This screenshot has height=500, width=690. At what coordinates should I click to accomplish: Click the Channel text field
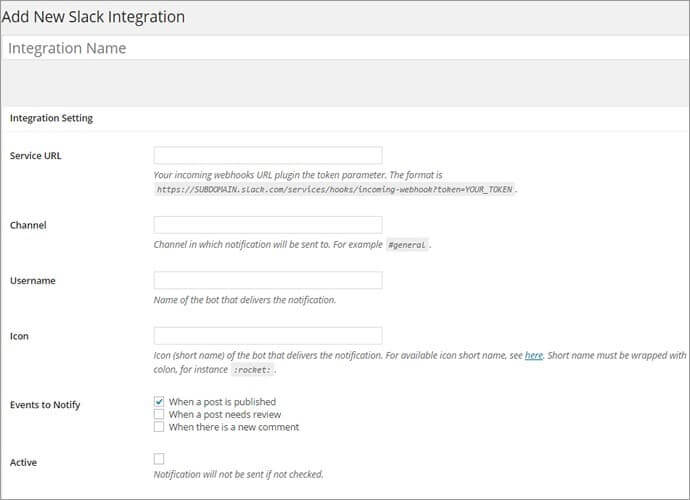268,225
